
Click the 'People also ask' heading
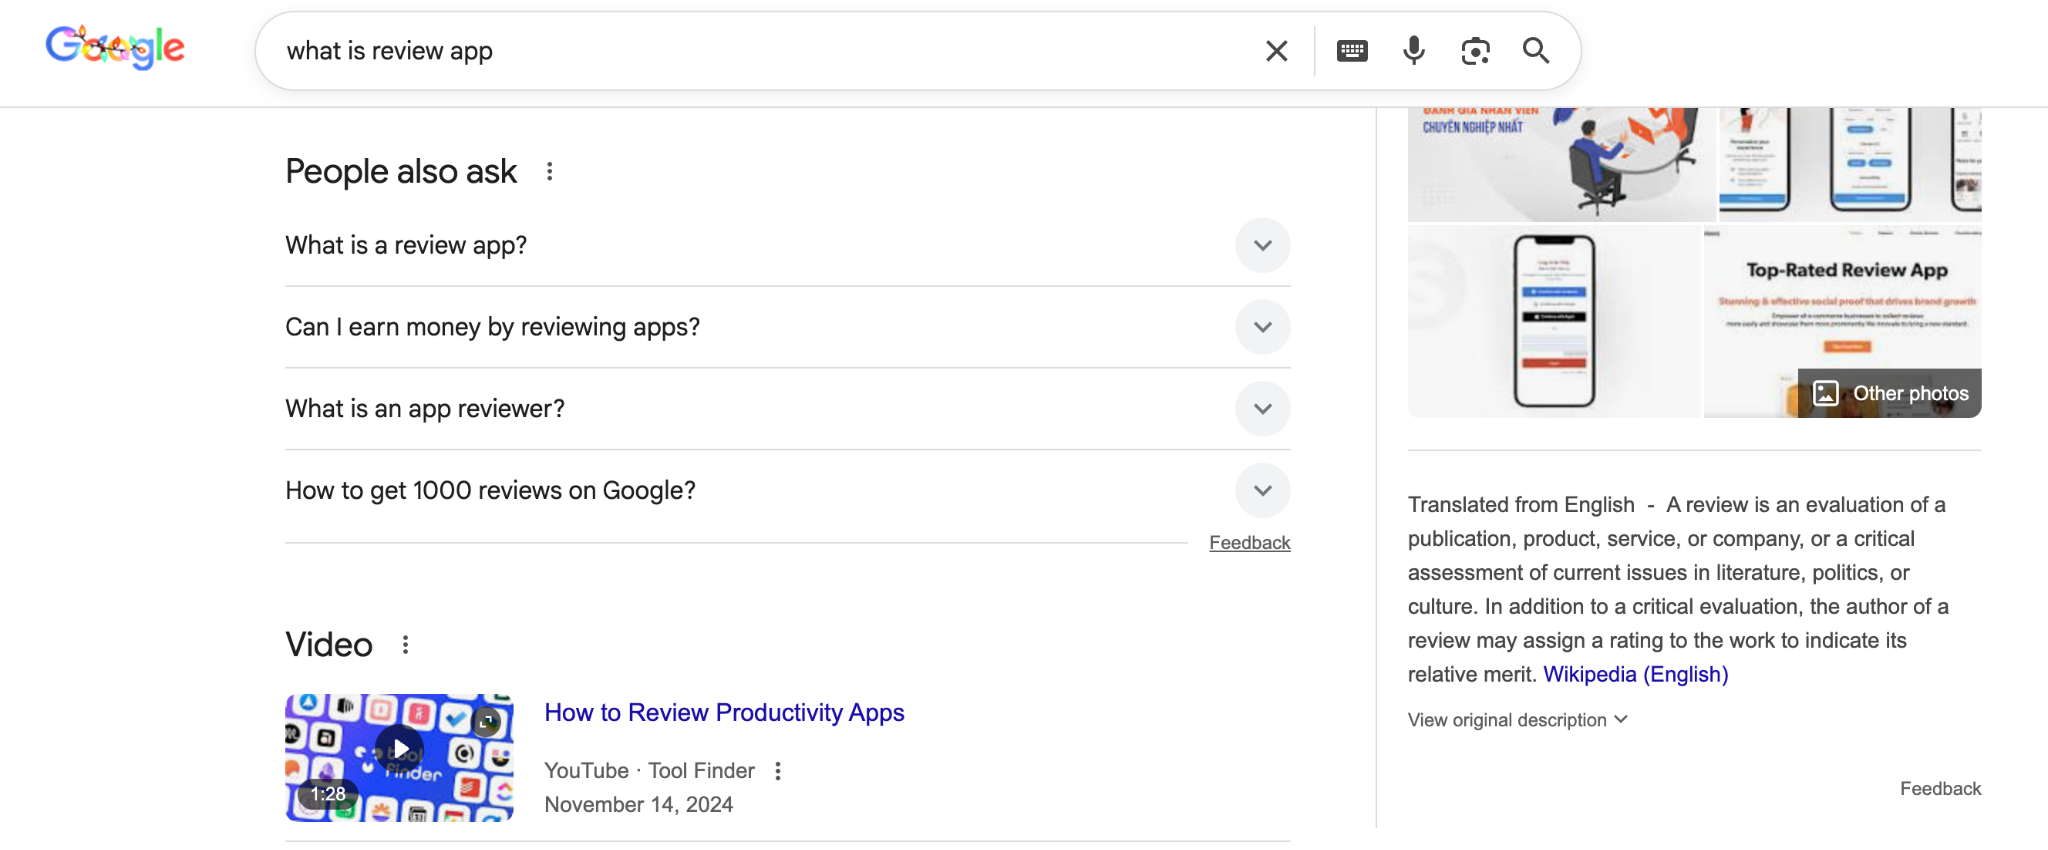(401, 172)
